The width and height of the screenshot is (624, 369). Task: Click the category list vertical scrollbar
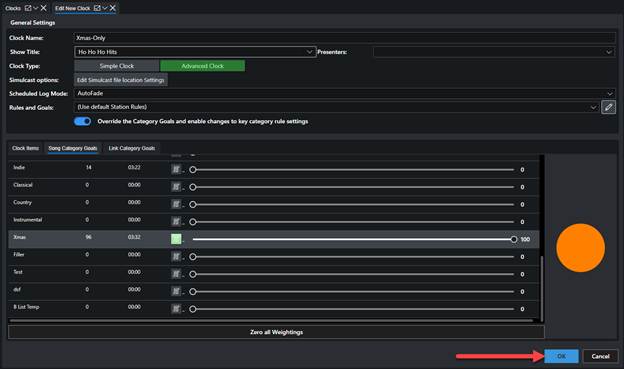541,288
